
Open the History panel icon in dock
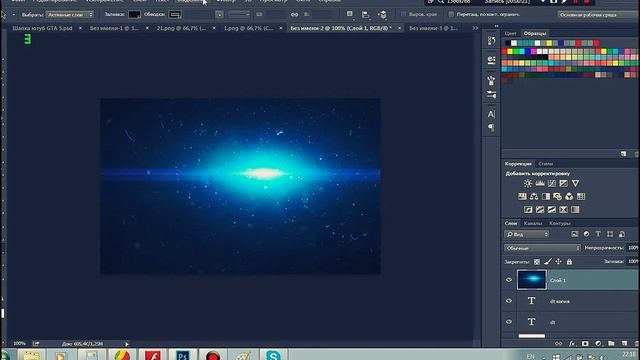tap(491, 40)
